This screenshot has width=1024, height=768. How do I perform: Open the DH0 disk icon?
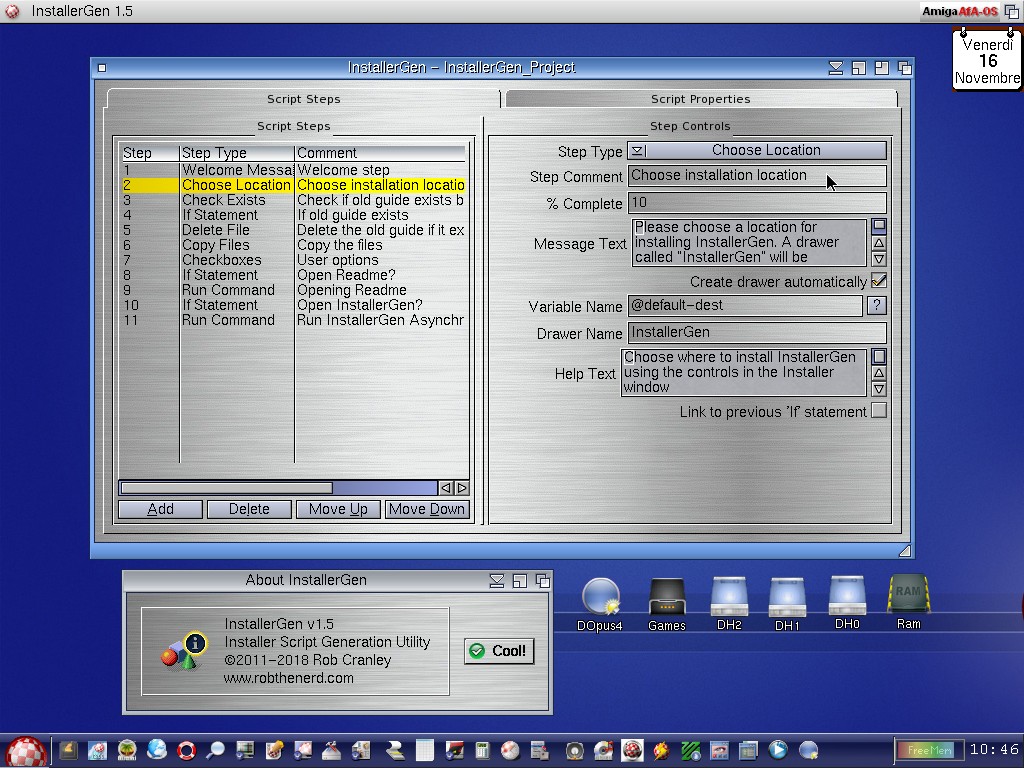click(x=847, y=596)
